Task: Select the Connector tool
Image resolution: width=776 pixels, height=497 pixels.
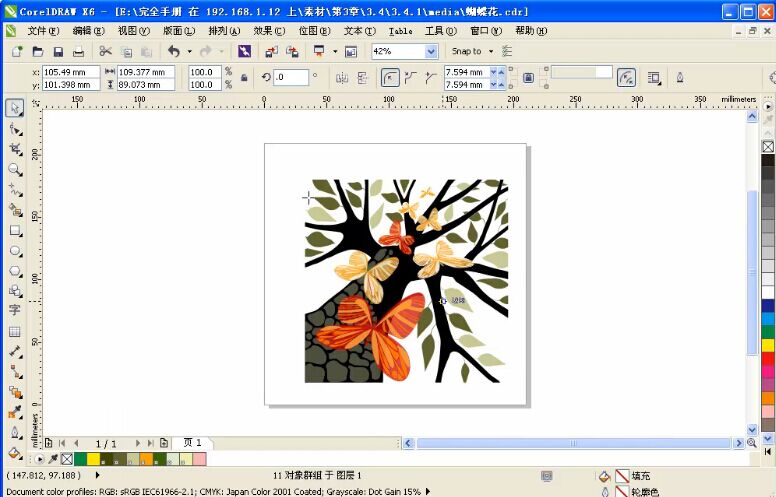Action: click(x=15, y=372)
